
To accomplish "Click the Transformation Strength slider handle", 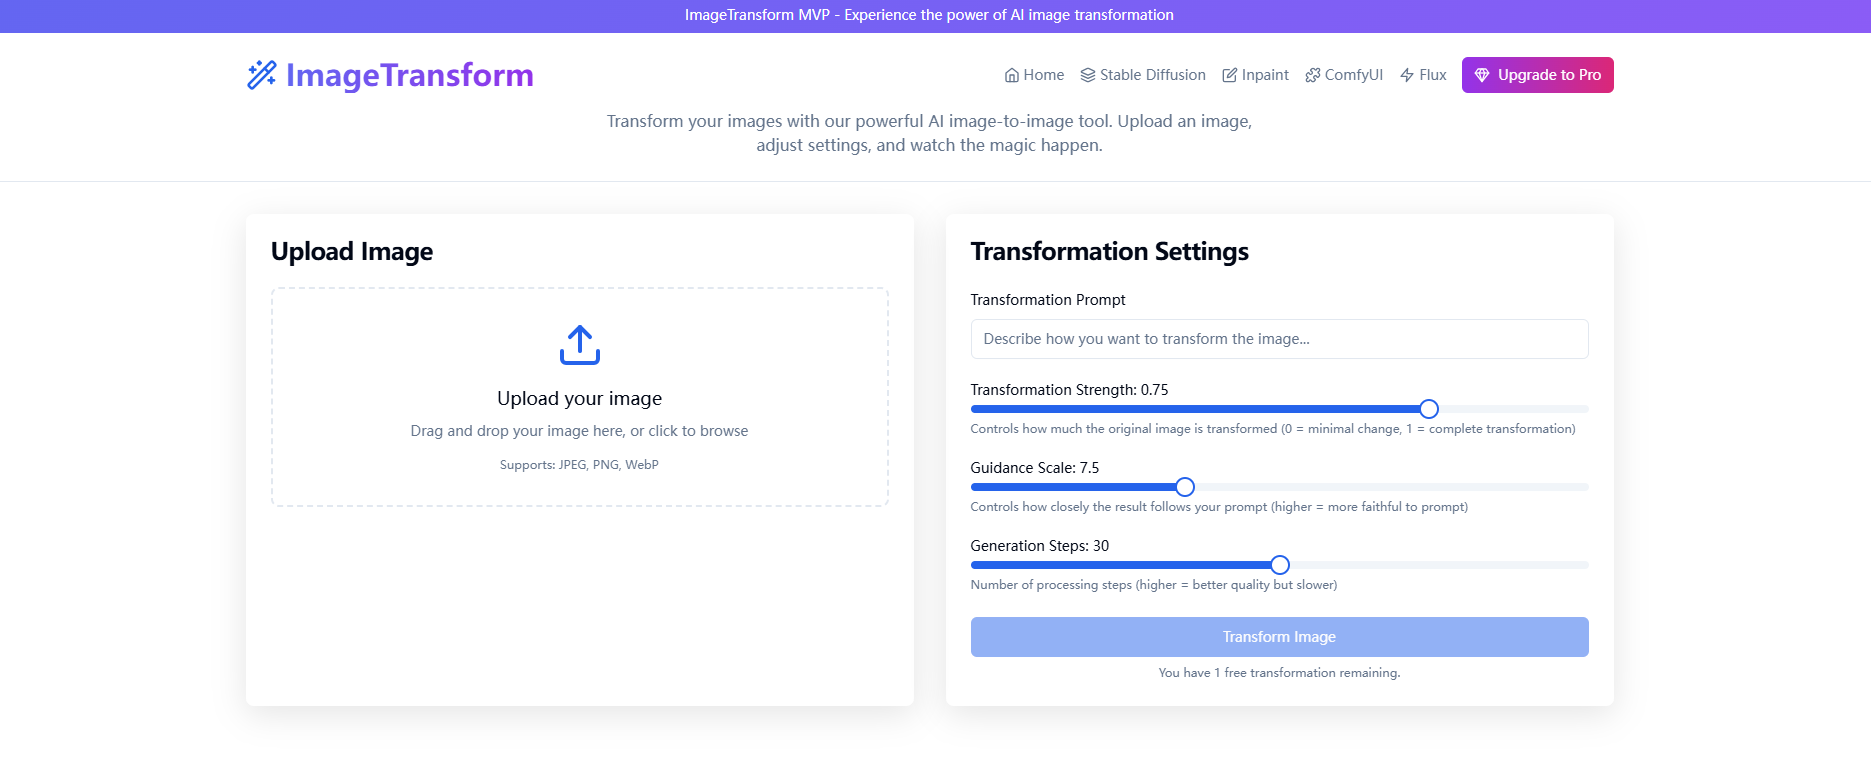I will pyautogui.click(x=1429, y=409).
